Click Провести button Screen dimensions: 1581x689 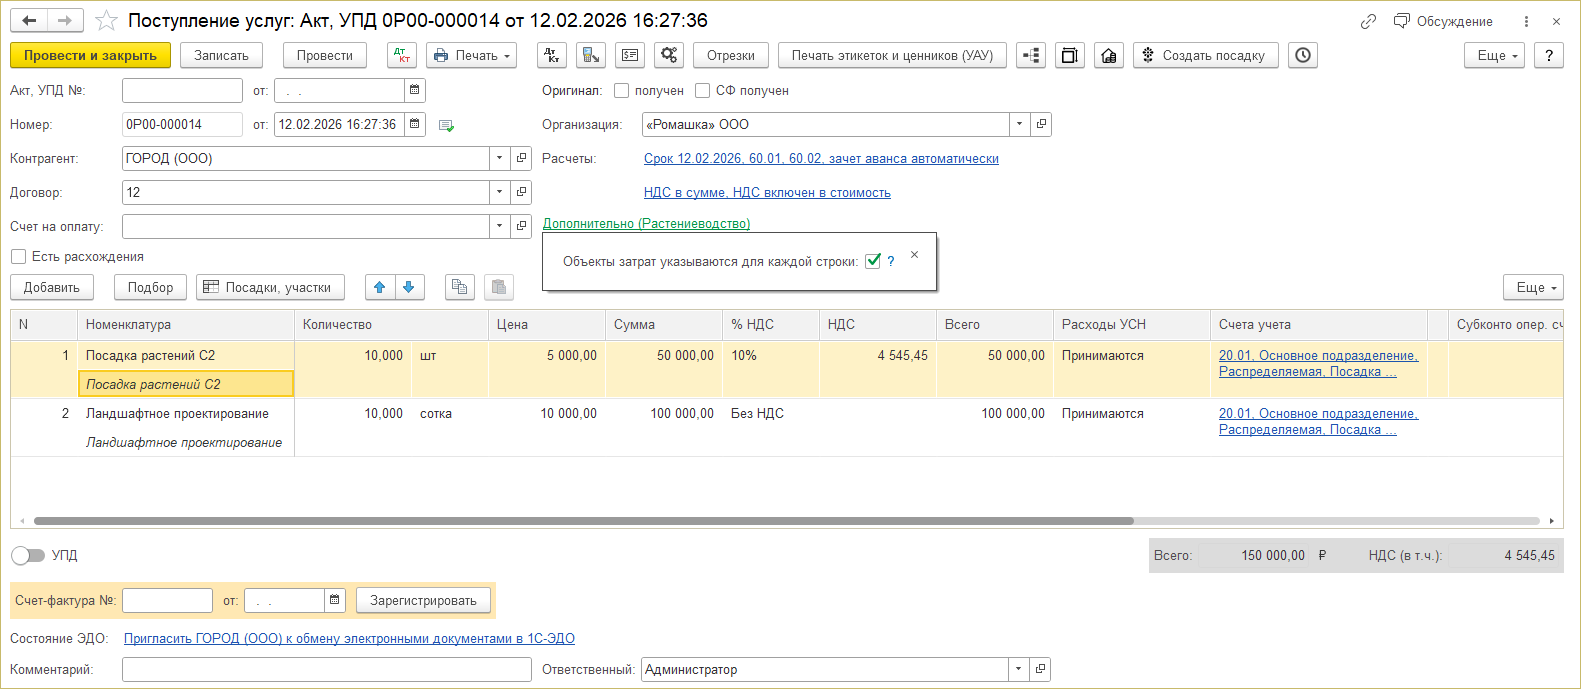click(325, 55)
